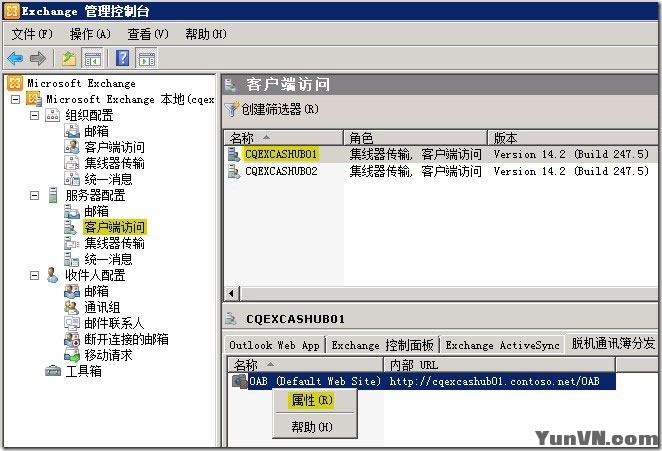Click the 移动请求 move request icon
Screen dimensions: 662x451
72,355
